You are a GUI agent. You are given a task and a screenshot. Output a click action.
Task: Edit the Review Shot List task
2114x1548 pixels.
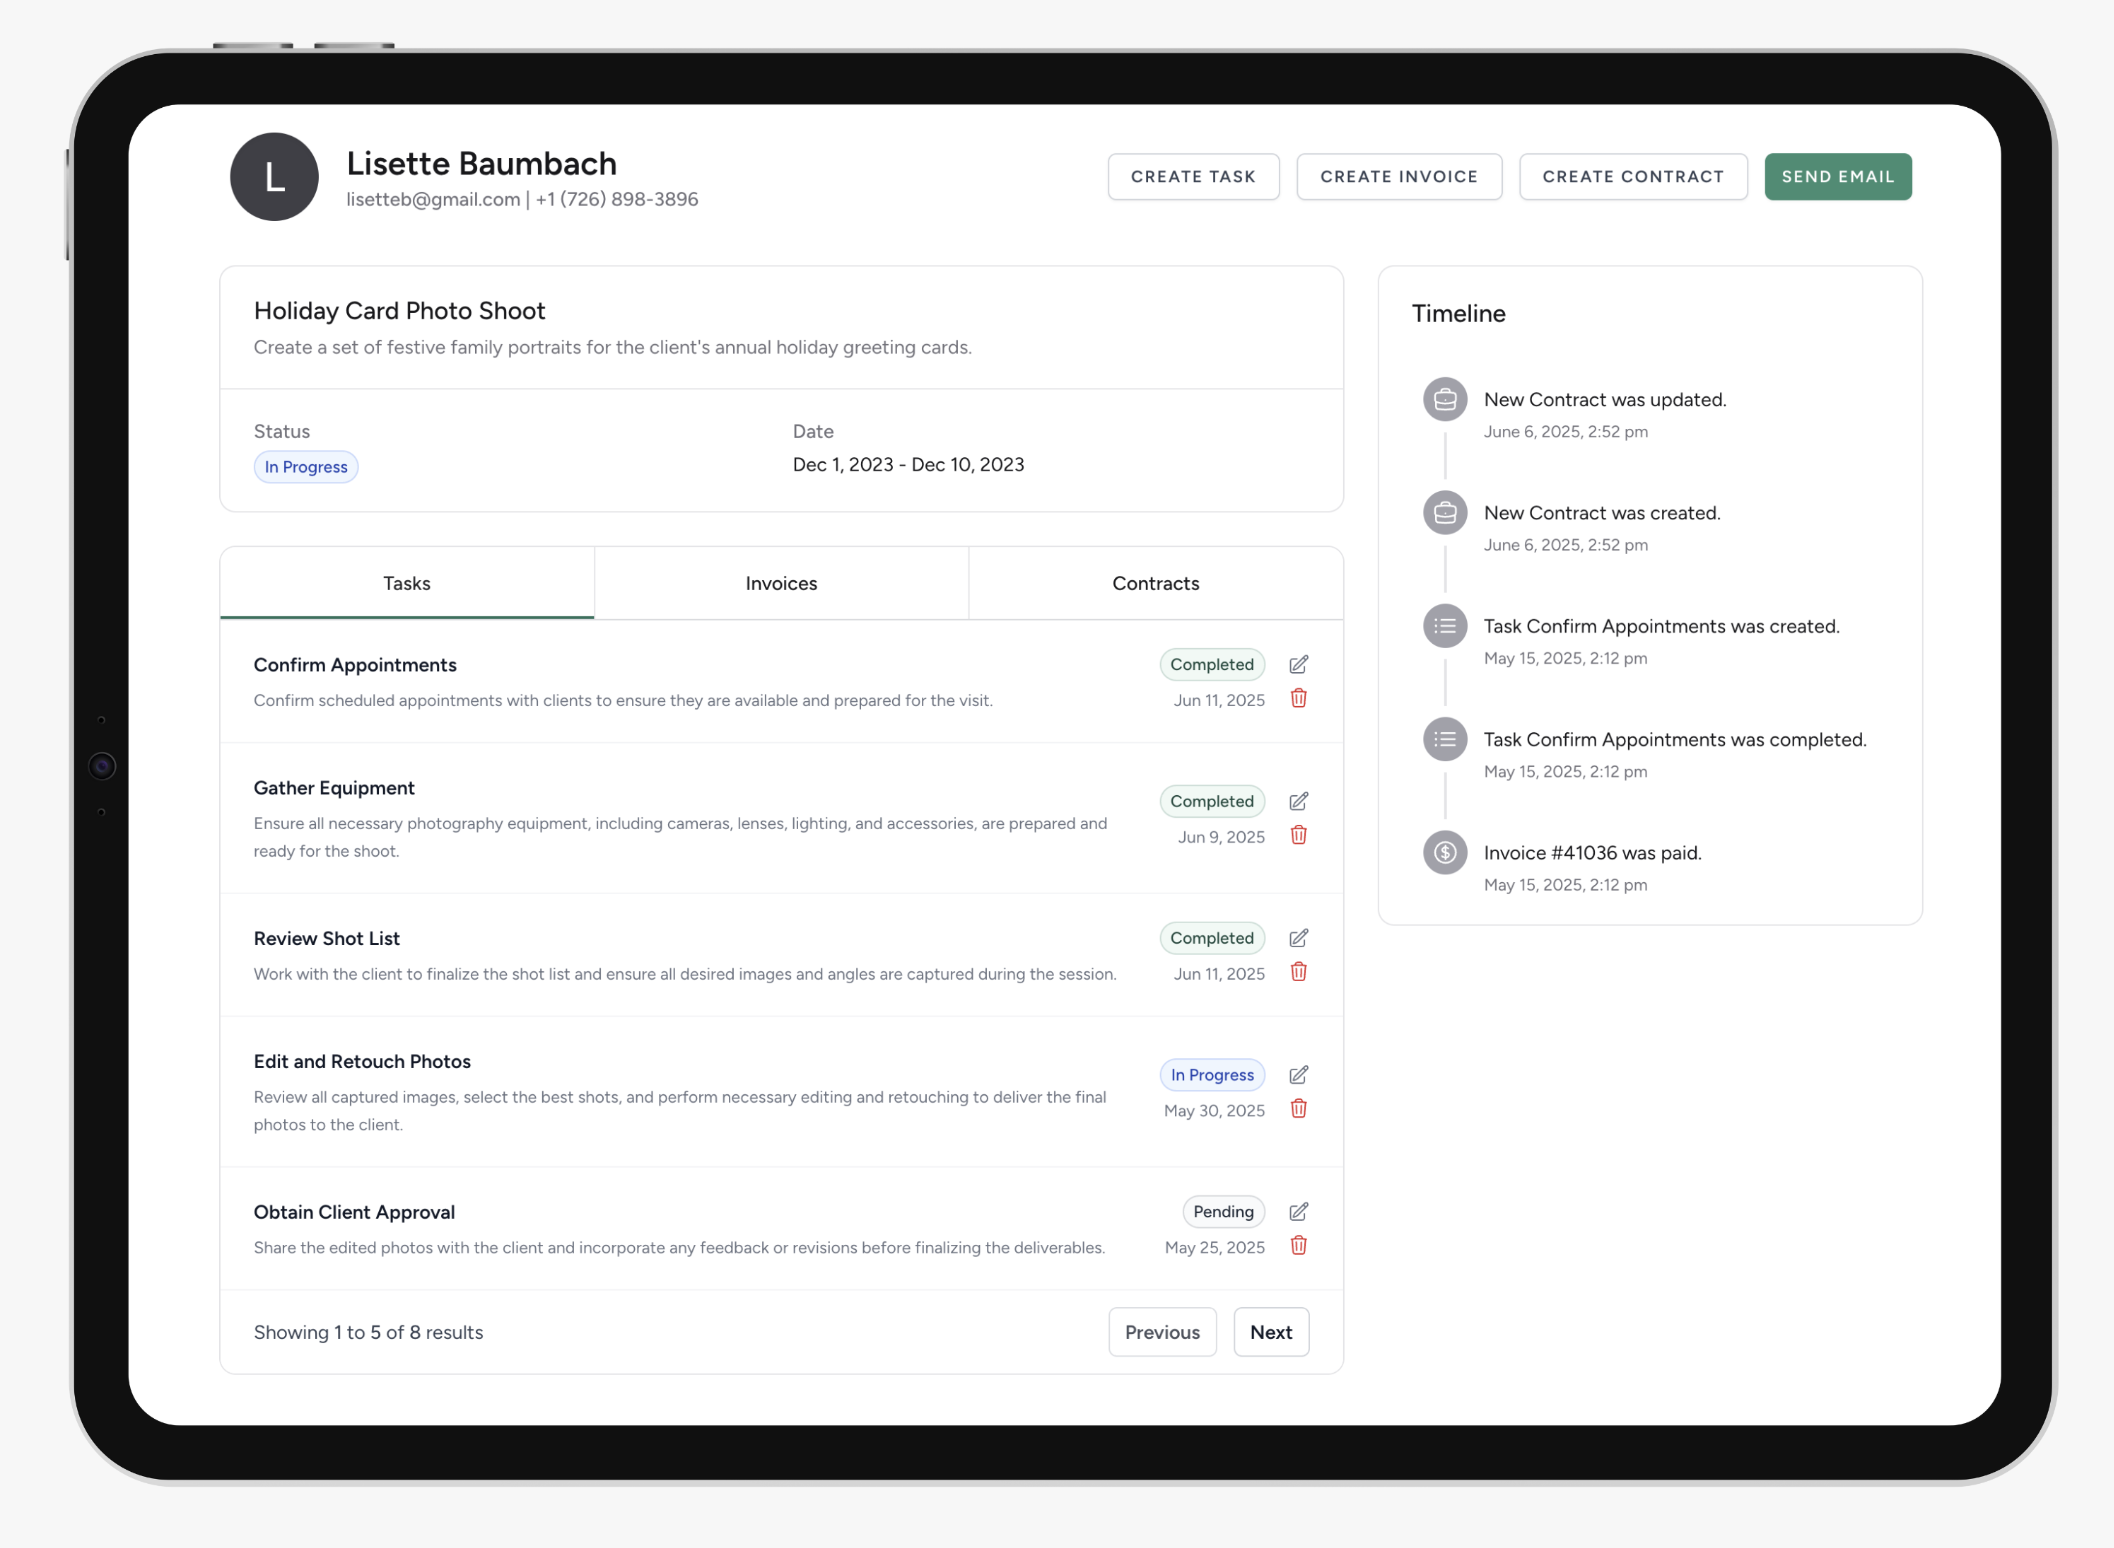pyautogui.click(x=1298, y=939)
